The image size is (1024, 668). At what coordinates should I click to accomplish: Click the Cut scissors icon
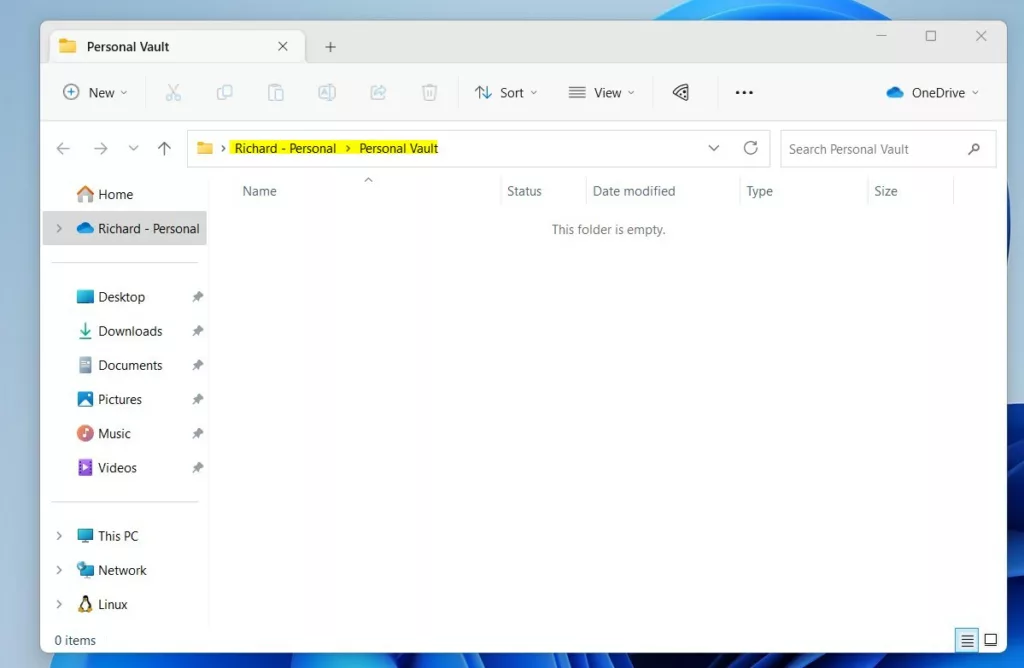pyautogui.click(x=173, y=93)
